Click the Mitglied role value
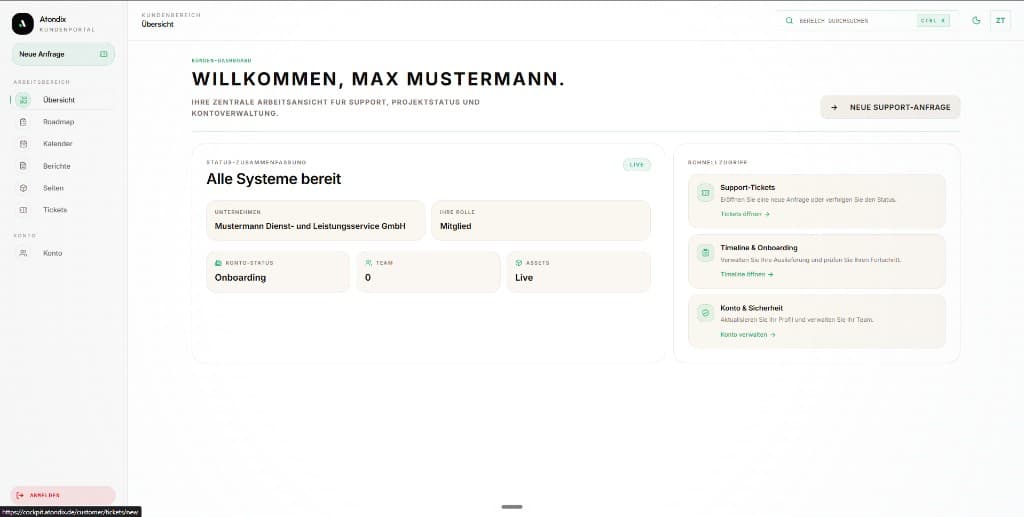This screenshot has width=1024, height=517. pos(456,226)
